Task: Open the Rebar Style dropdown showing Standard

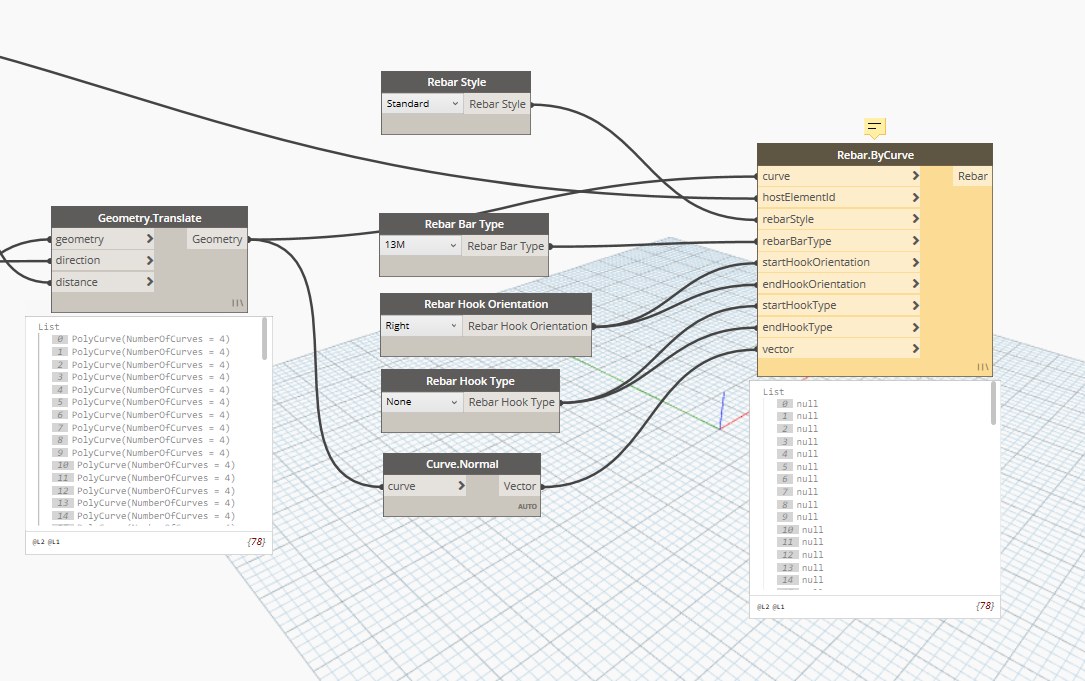Action: coord(422,104)
